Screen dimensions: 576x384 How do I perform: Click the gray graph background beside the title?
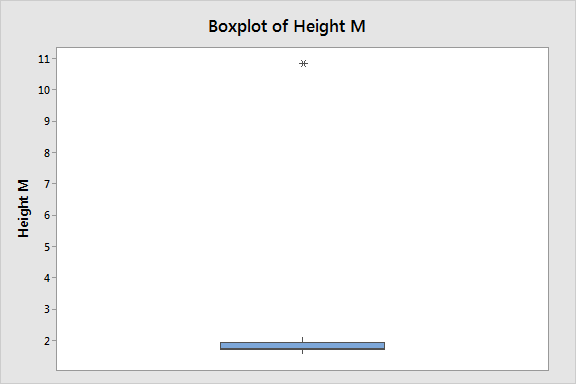click(x=459, y=26)
